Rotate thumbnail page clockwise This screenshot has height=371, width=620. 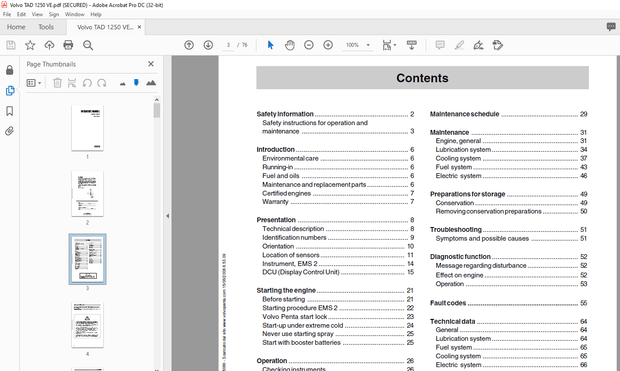pyautogui.click(x=102, y=83)
